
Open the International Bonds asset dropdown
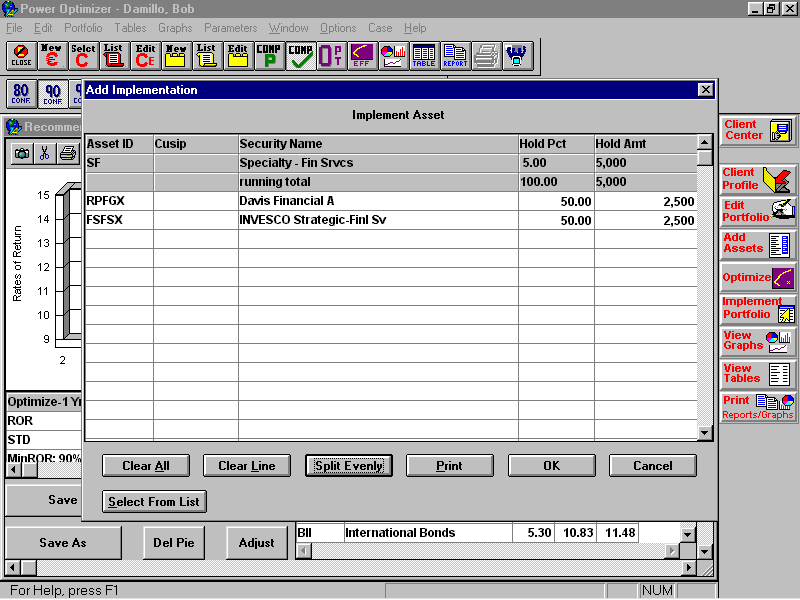coord(686,533)
